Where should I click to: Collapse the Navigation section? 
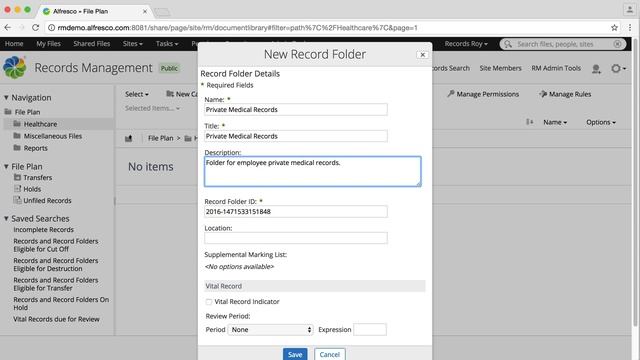point(6,98)
